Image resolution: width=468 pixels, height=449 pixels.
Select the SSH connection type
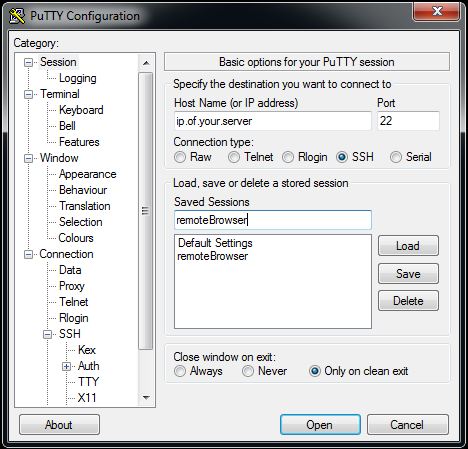342,157
